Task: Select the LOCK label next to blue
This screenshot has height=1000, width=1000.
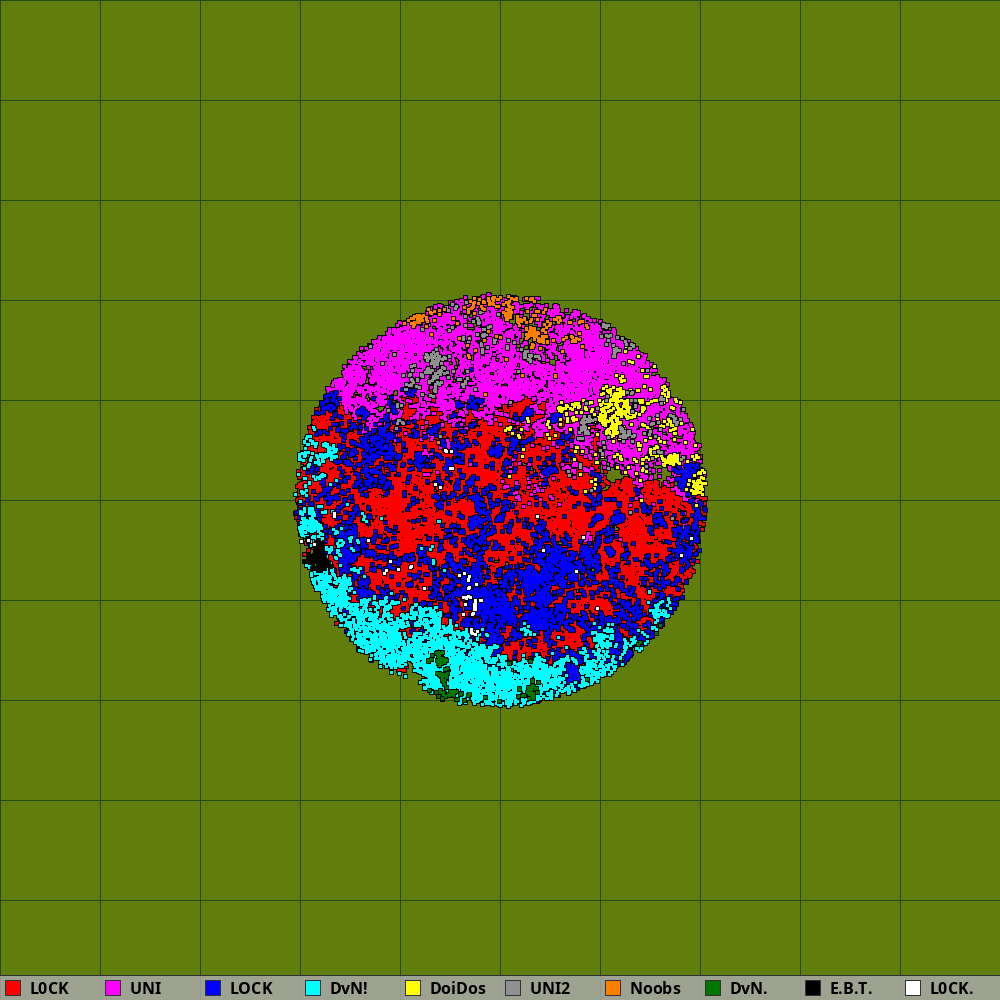Action: pyautogui.click(x=251, y=988)
